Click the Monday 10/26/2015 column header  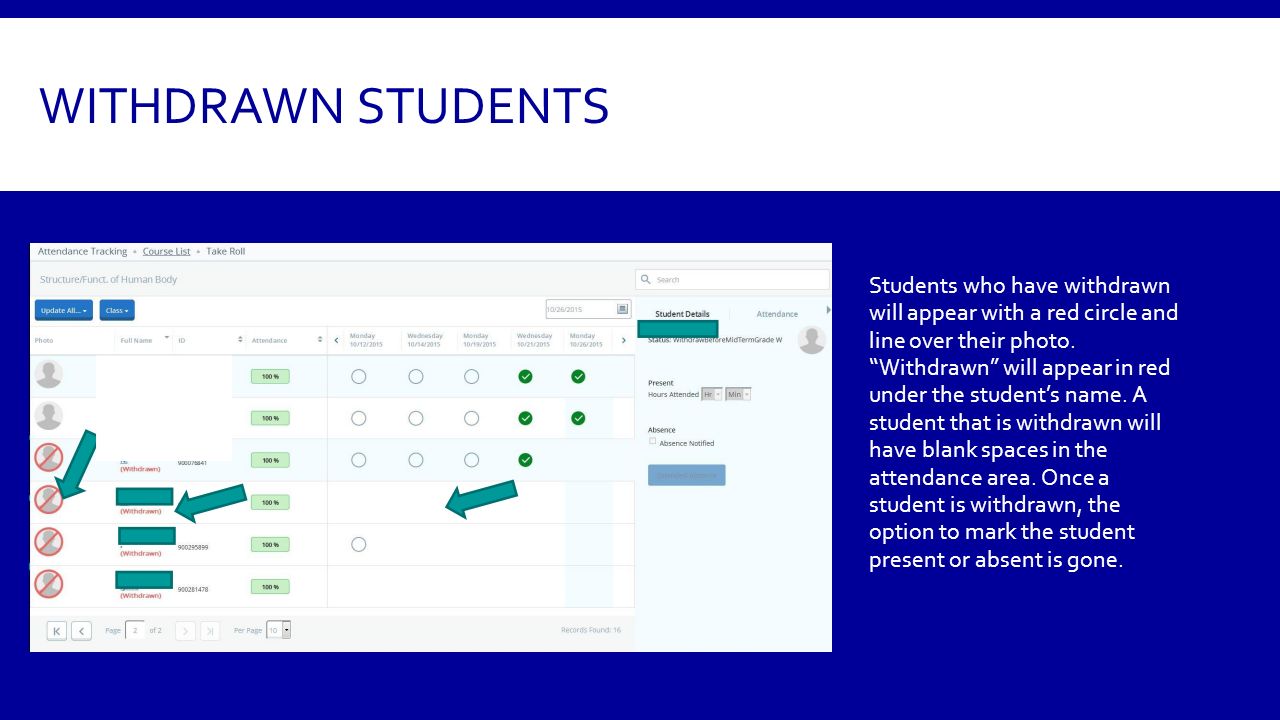586,340
